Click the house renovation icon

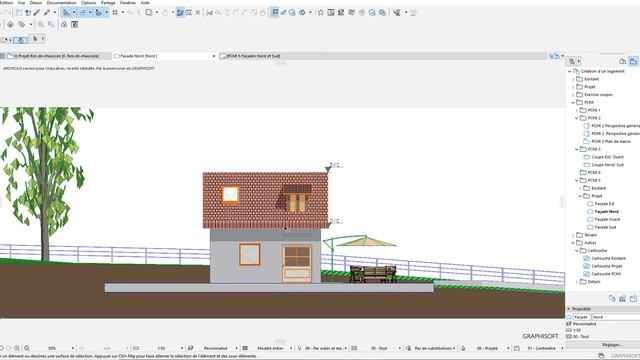click(64, 24)
